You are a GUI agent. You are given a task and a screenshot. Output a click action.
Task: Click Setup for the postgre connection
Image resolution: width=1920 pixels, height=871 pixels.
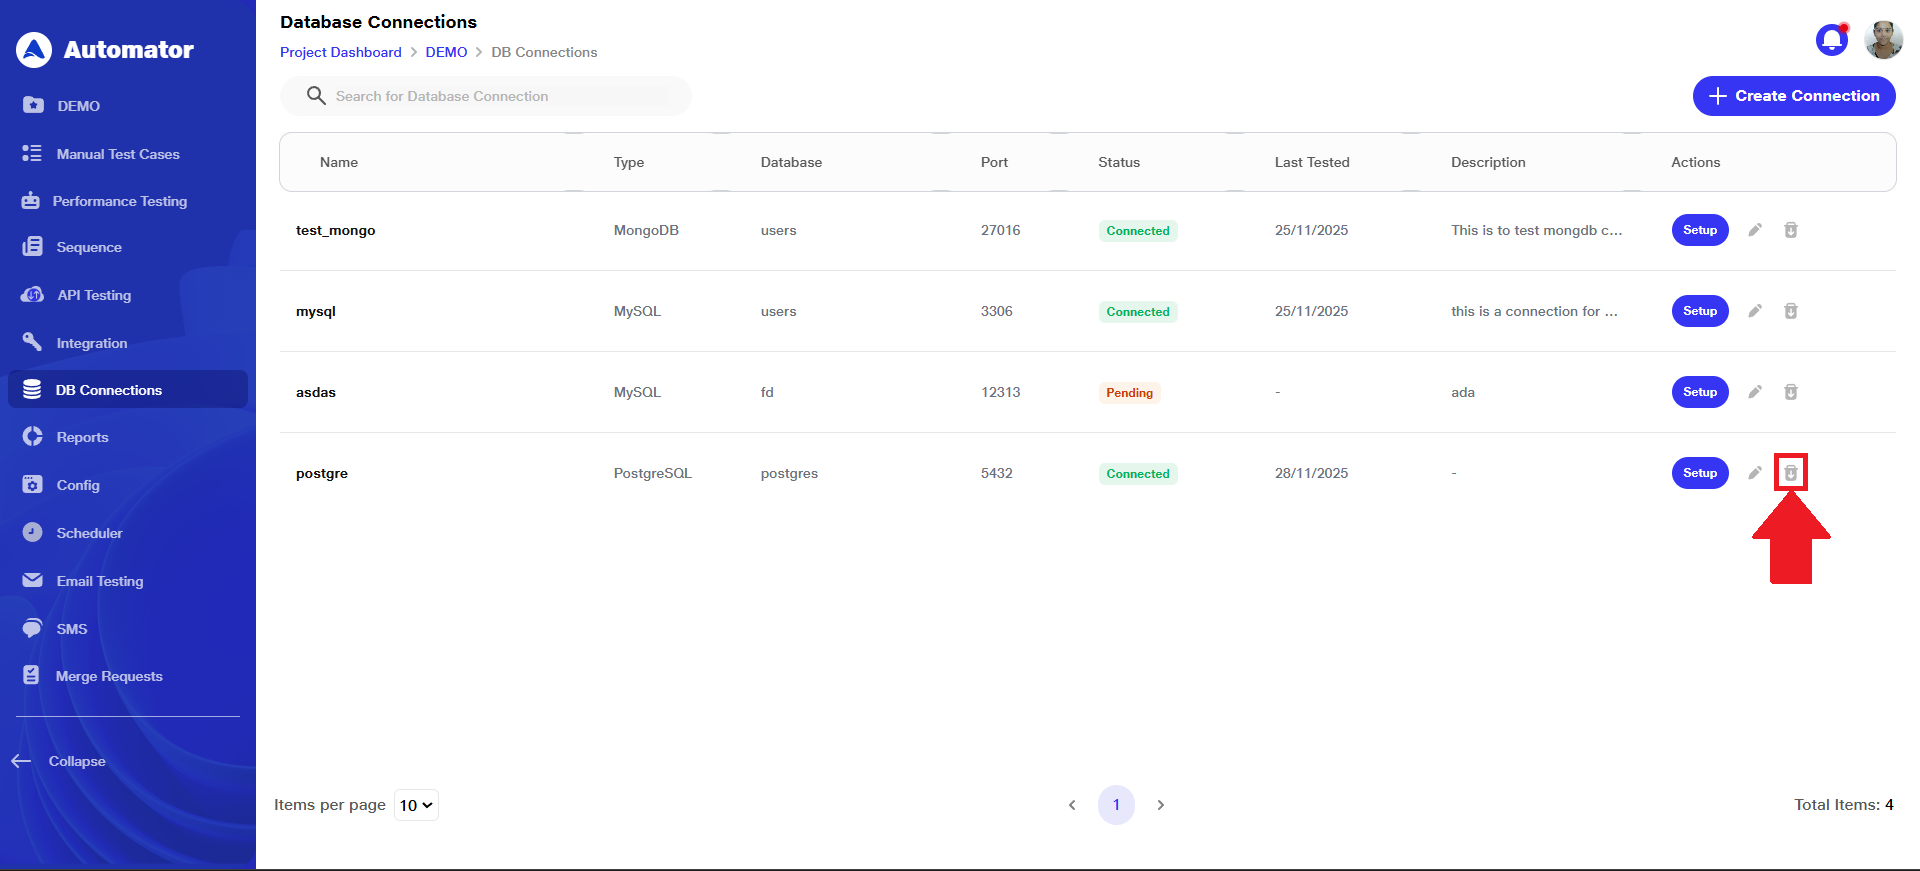(1699, 473)
